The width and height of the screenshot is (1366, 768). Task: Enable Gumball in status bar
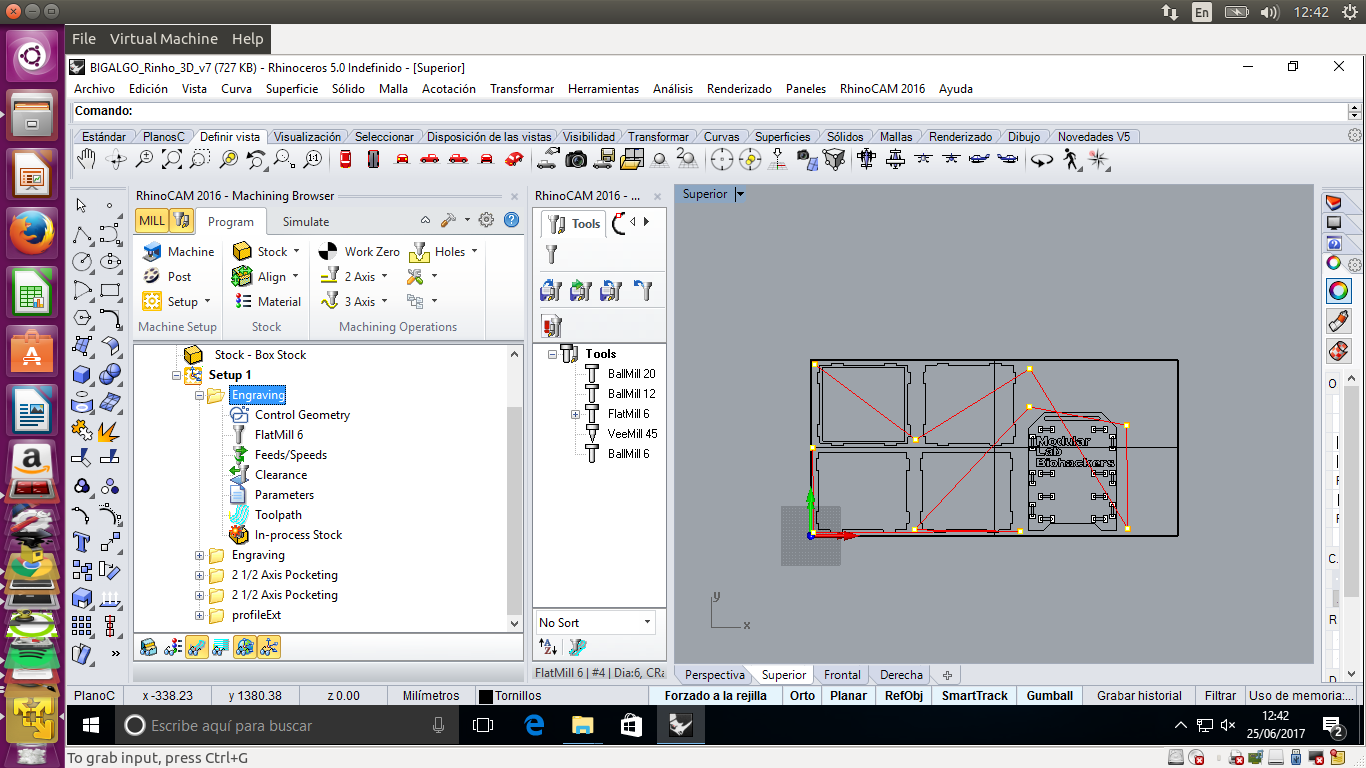pos(1049,696)
